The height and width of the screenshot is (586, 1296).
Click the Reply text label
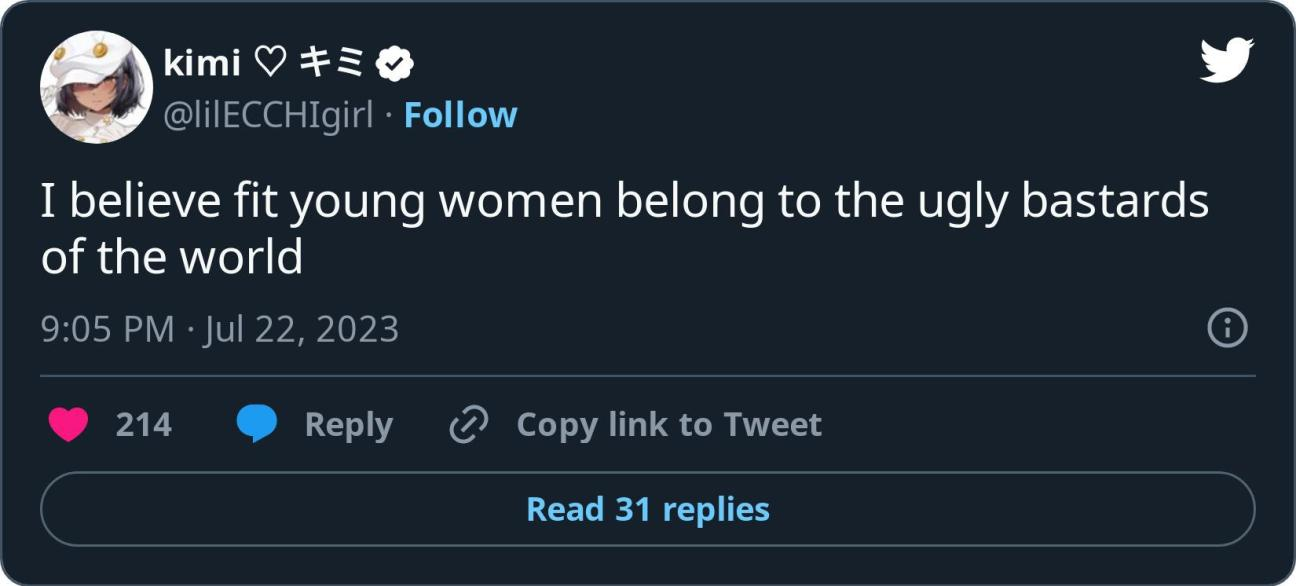click(x=348, y=425)
